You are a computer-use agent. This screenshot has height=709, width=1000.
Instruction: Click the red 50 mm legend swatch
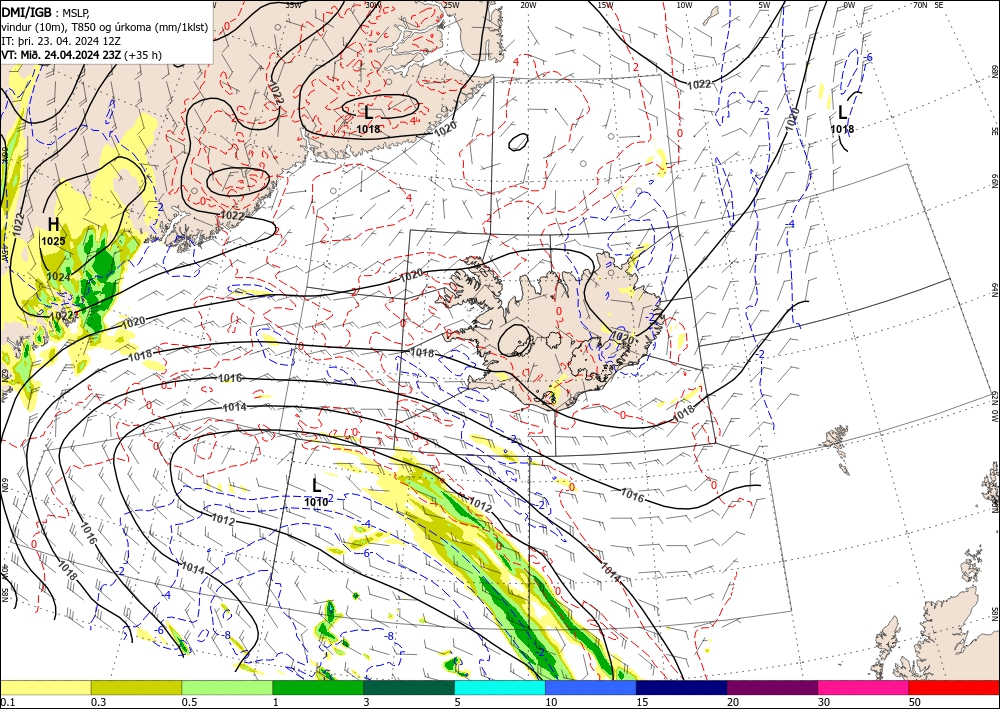(x=954, y=688)
